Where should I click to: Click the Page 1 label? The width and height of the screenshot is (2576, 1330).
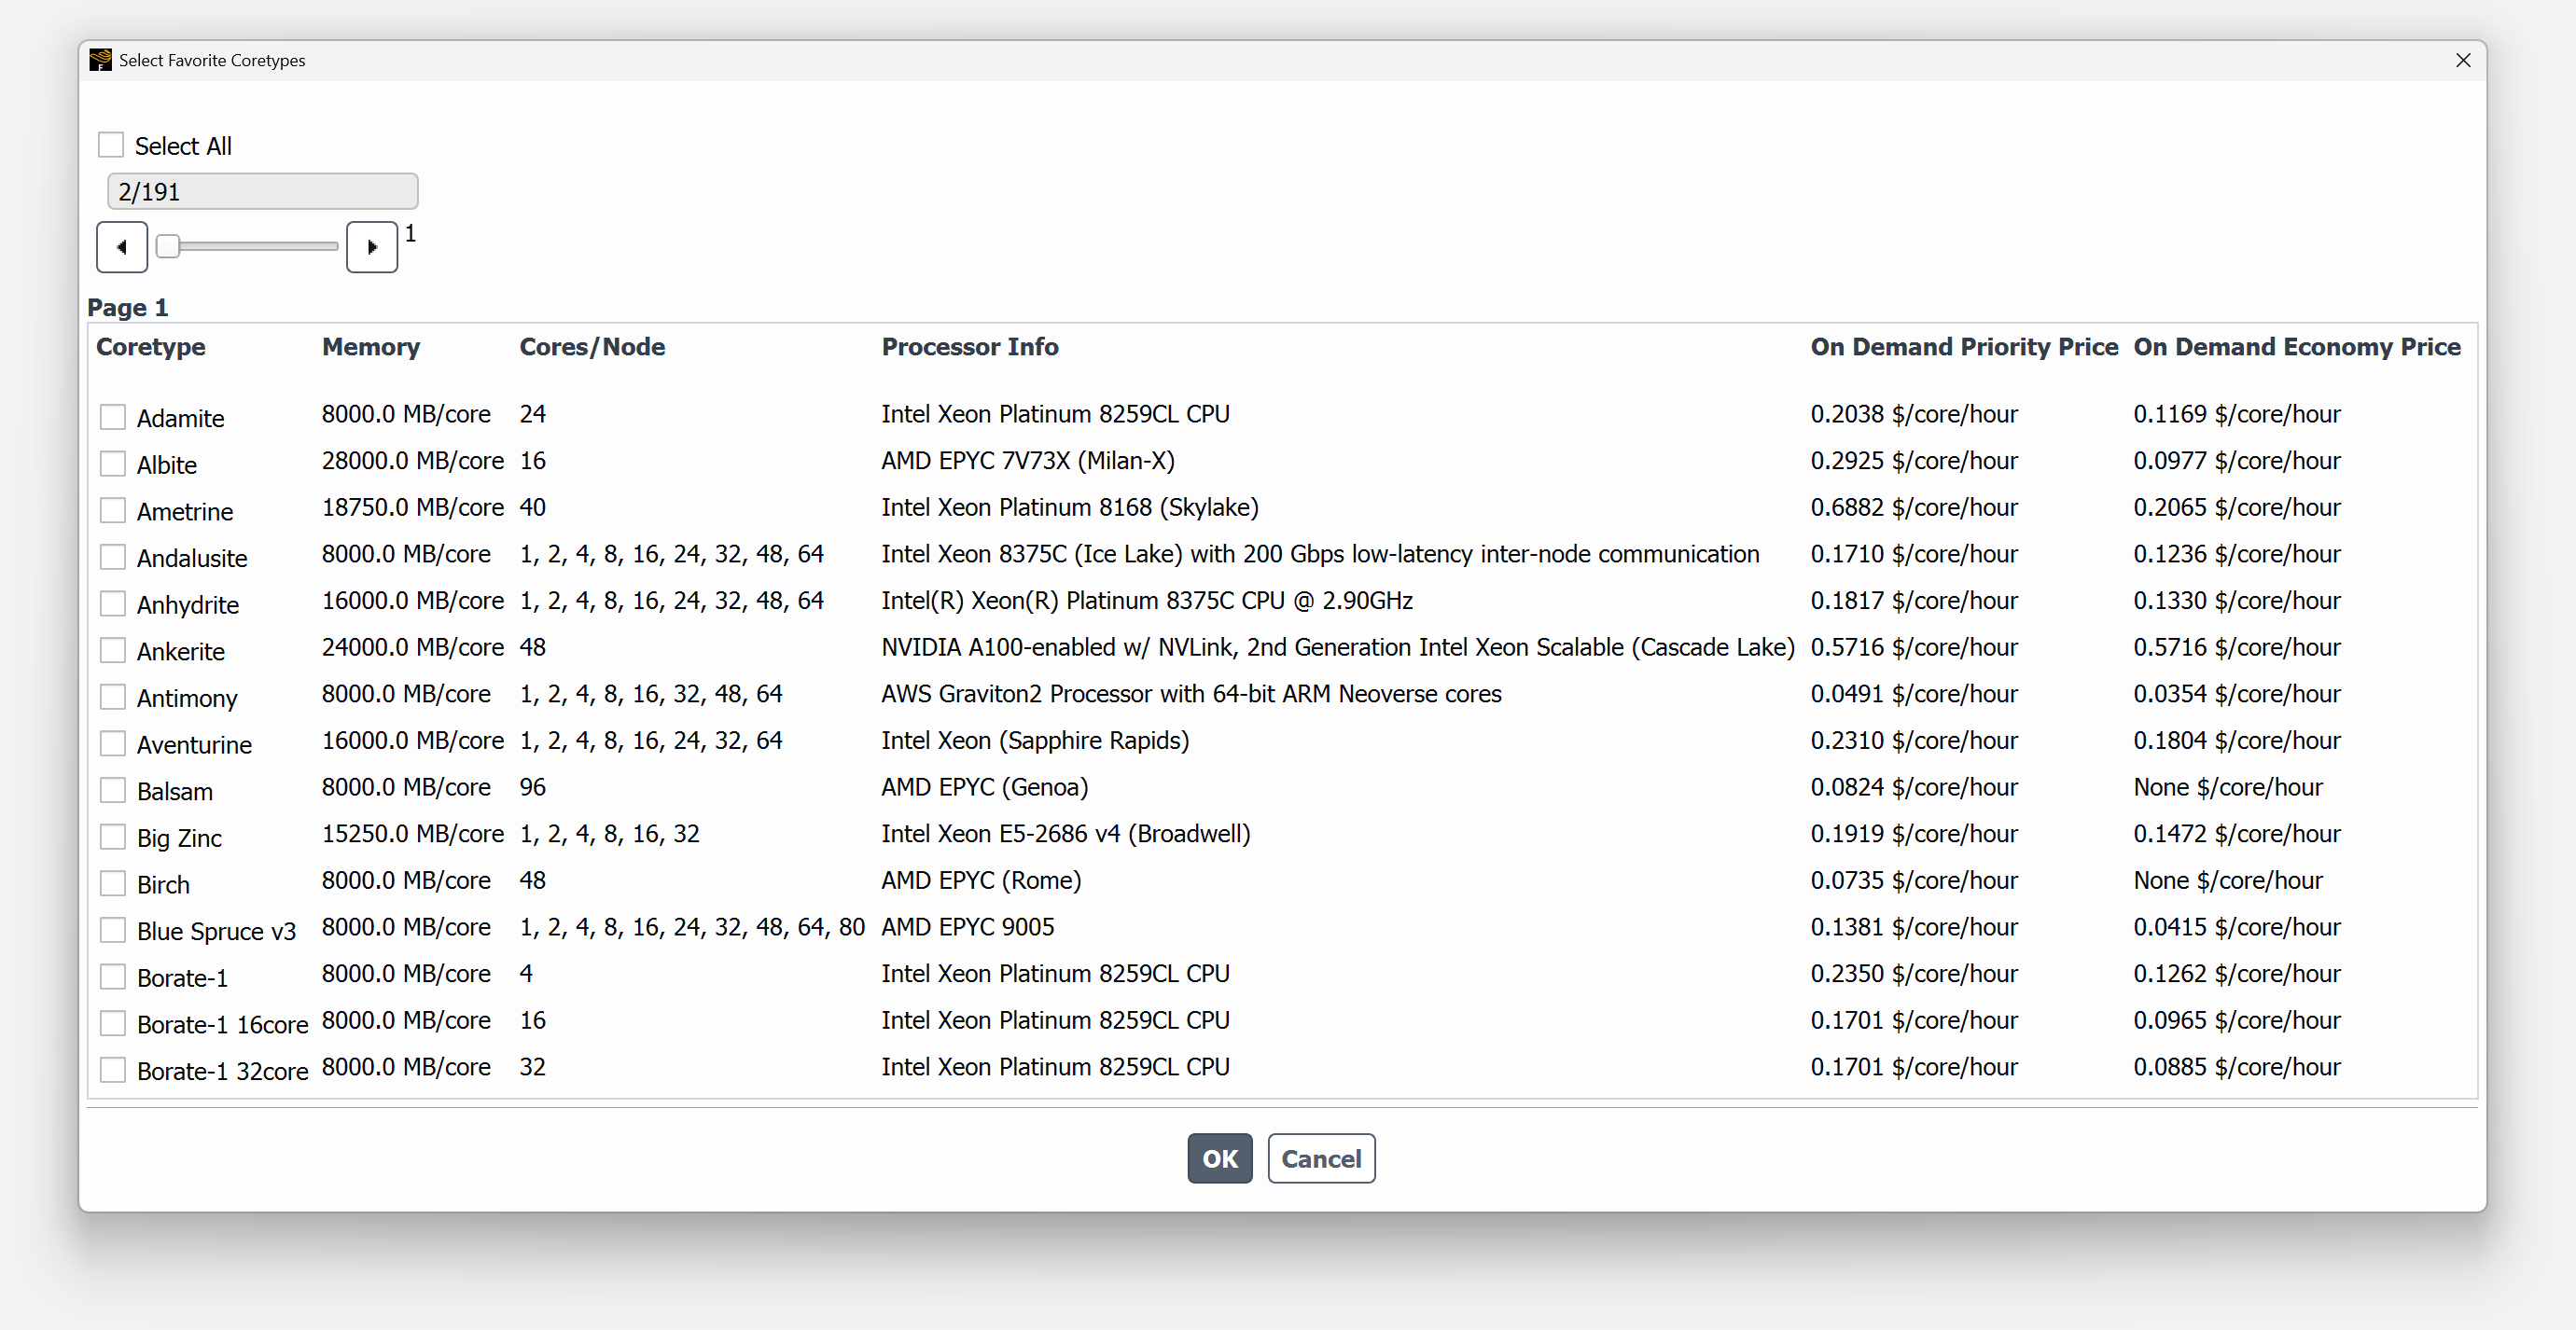tap(127, 308)
